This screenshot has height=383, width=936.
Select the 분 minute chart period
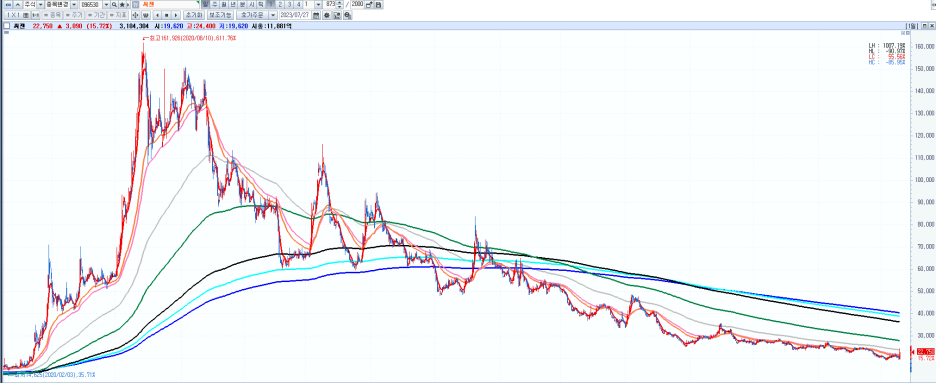242,4
